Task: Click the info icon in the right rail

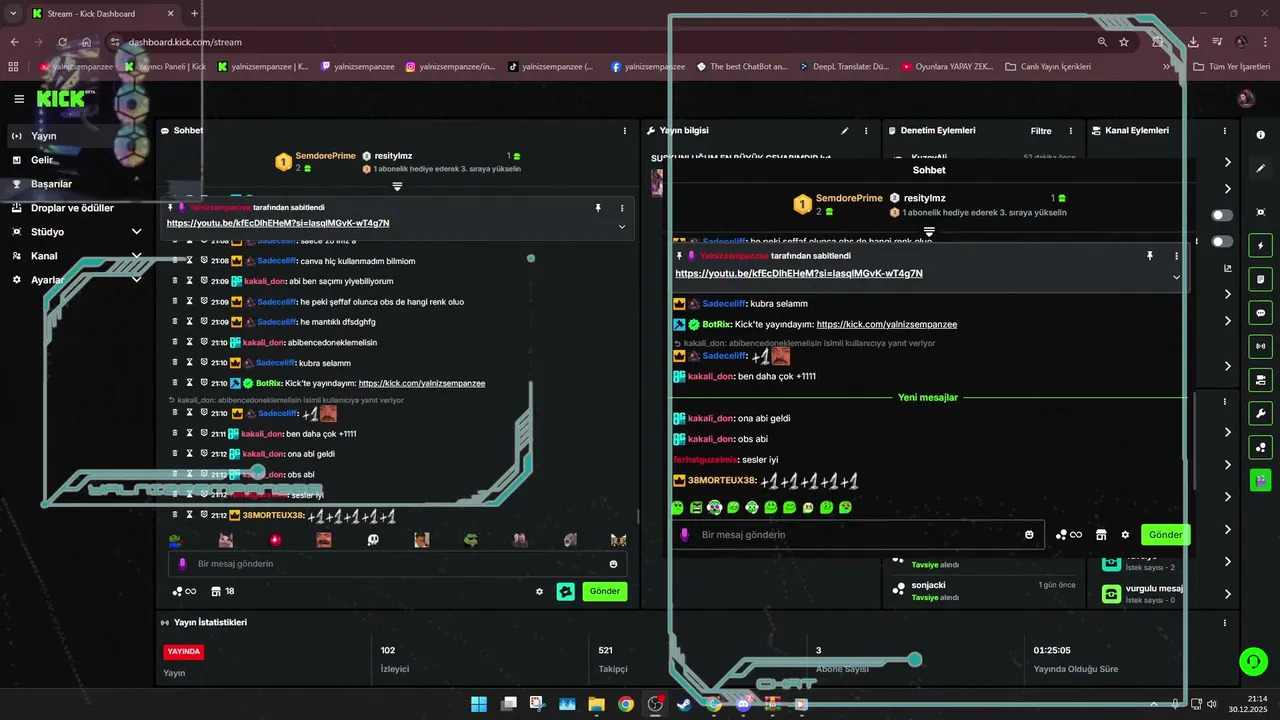Action: 1260,135
